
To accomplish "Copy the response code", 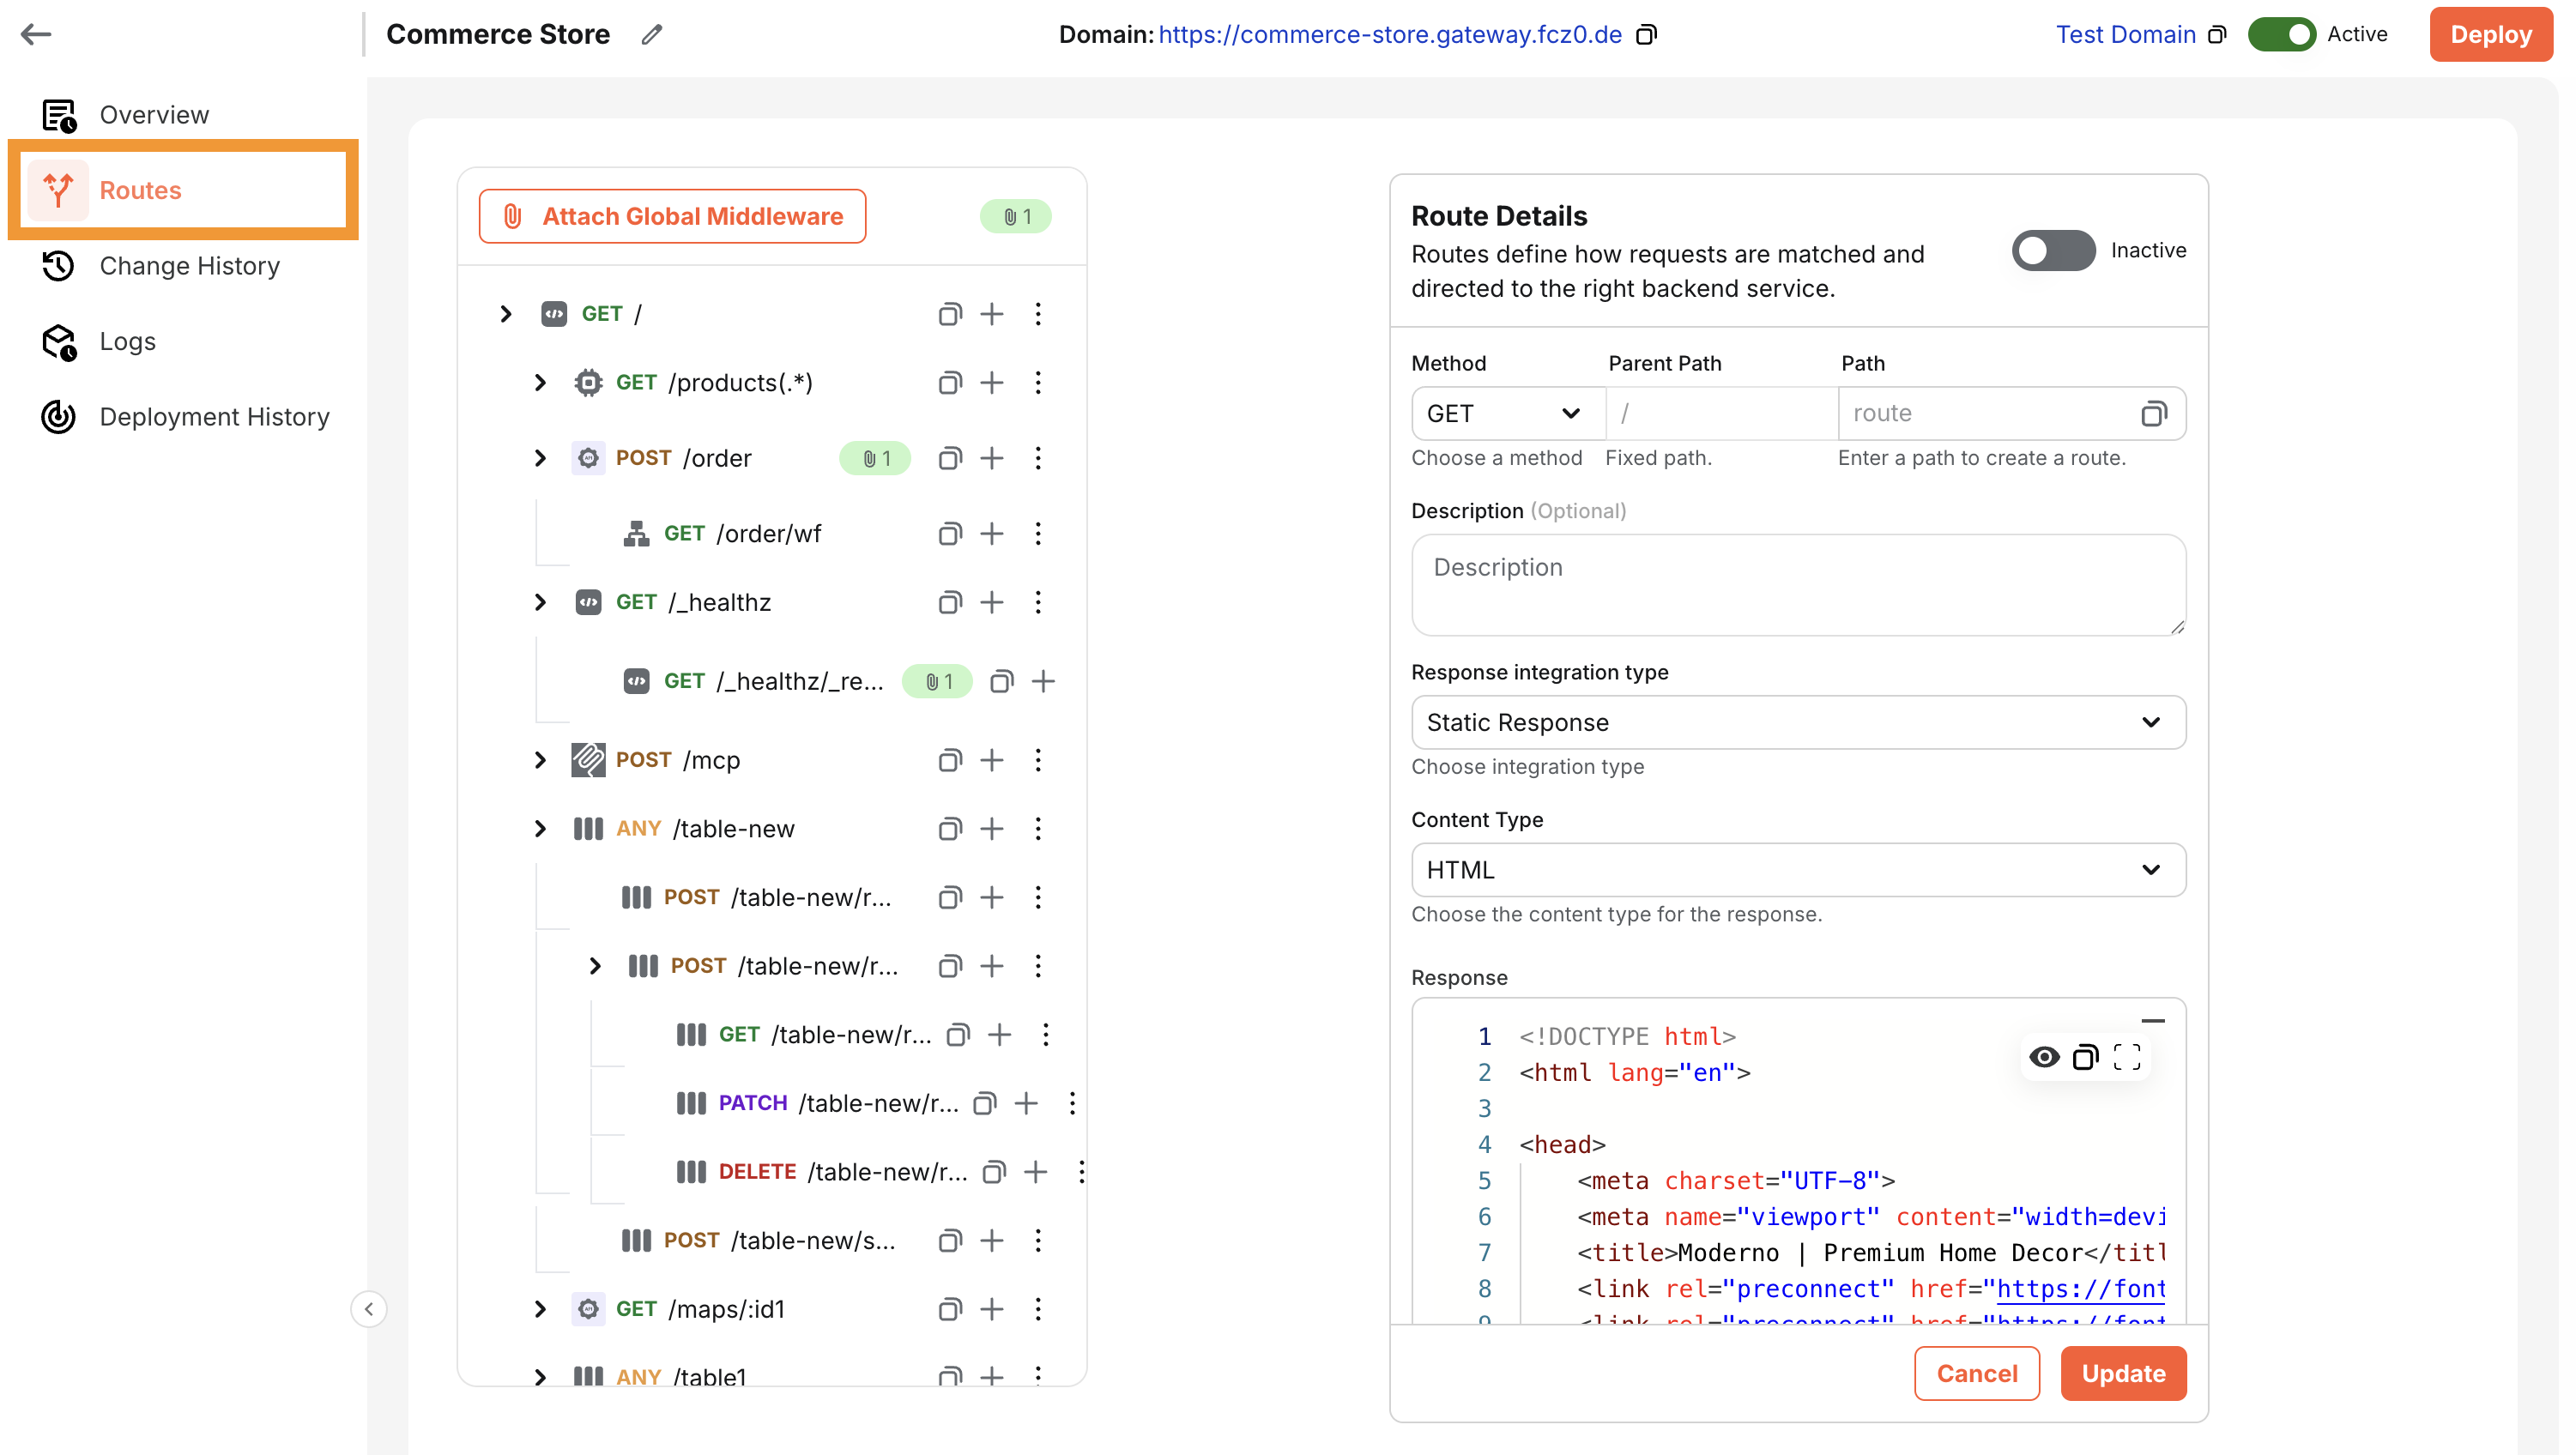I will [2085, 1057].
